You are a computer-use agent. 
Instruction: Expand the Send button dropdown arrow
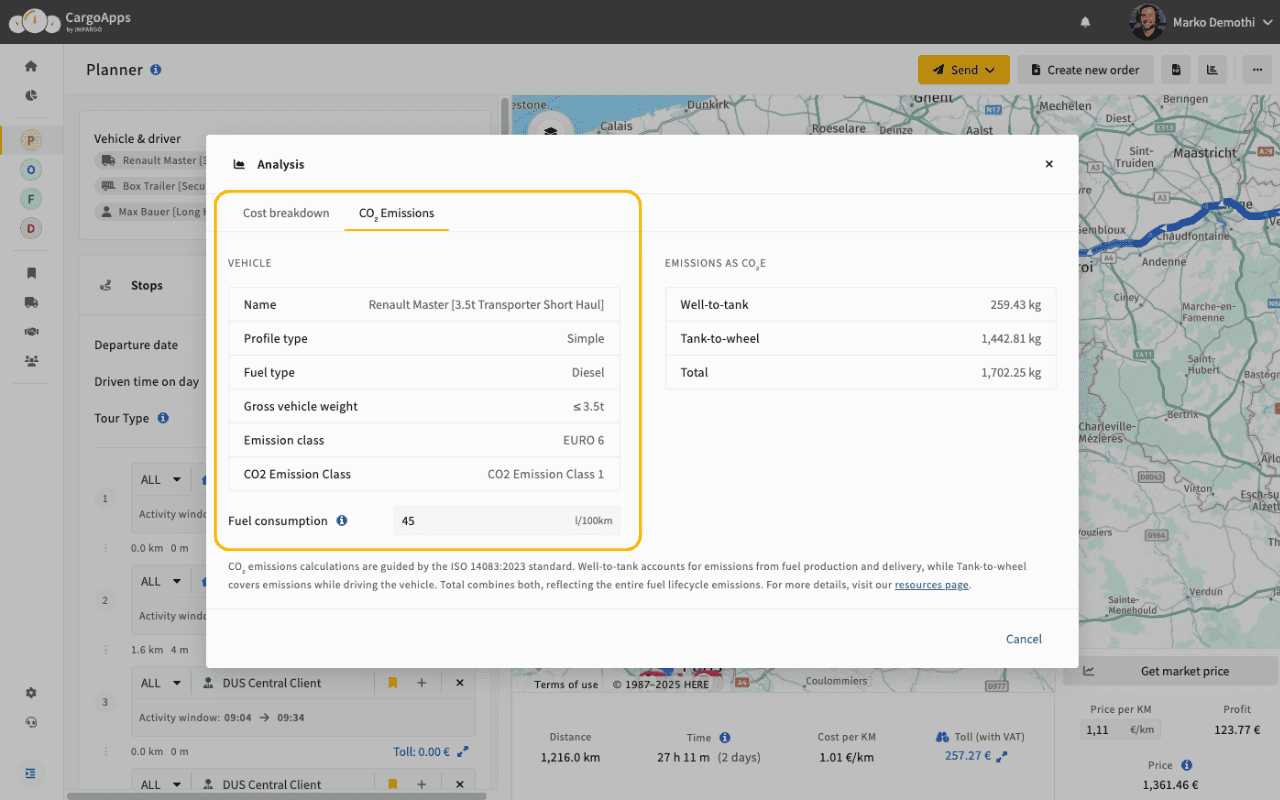click(991, 69)
